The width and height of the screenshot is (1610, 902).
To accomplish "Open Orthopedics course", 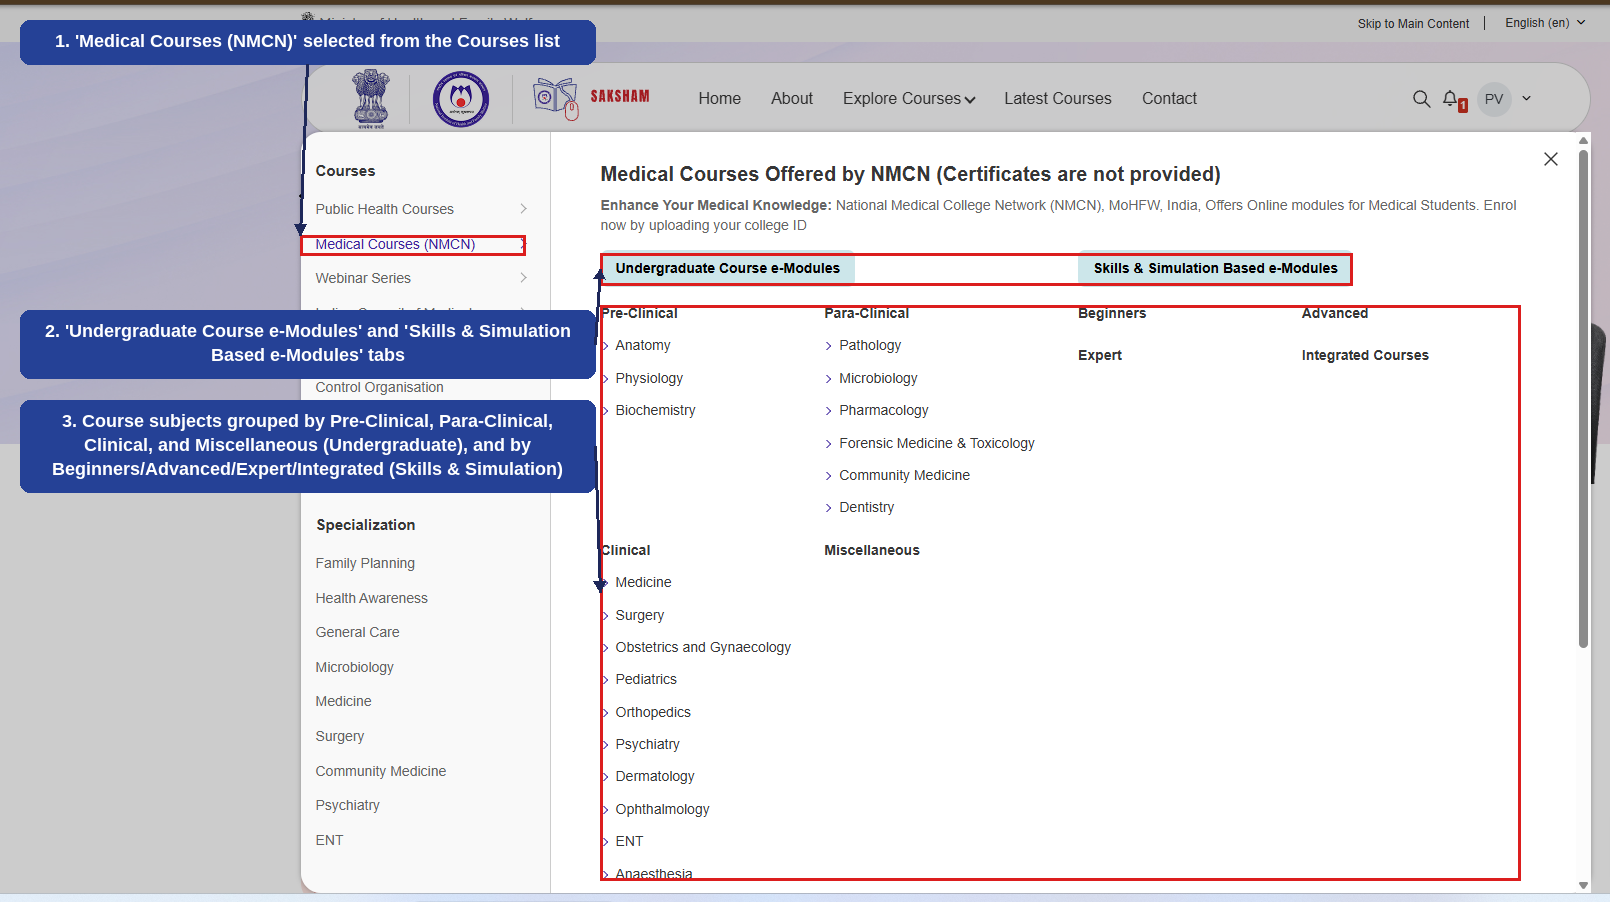I will tap(653, 712).
